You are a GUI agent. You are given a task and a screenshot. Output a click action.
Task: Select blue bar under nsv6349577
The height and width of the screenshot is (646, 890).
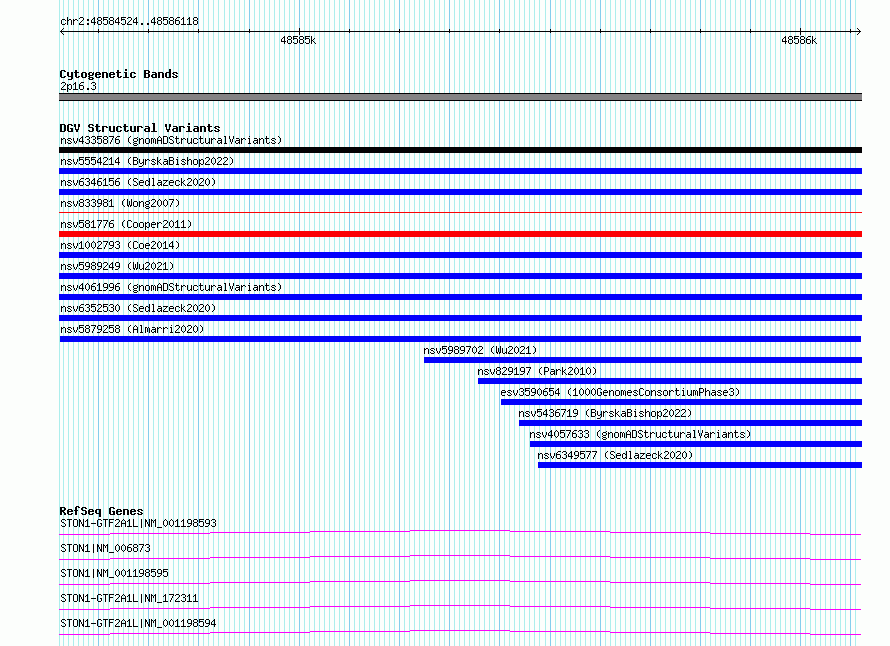700,465
